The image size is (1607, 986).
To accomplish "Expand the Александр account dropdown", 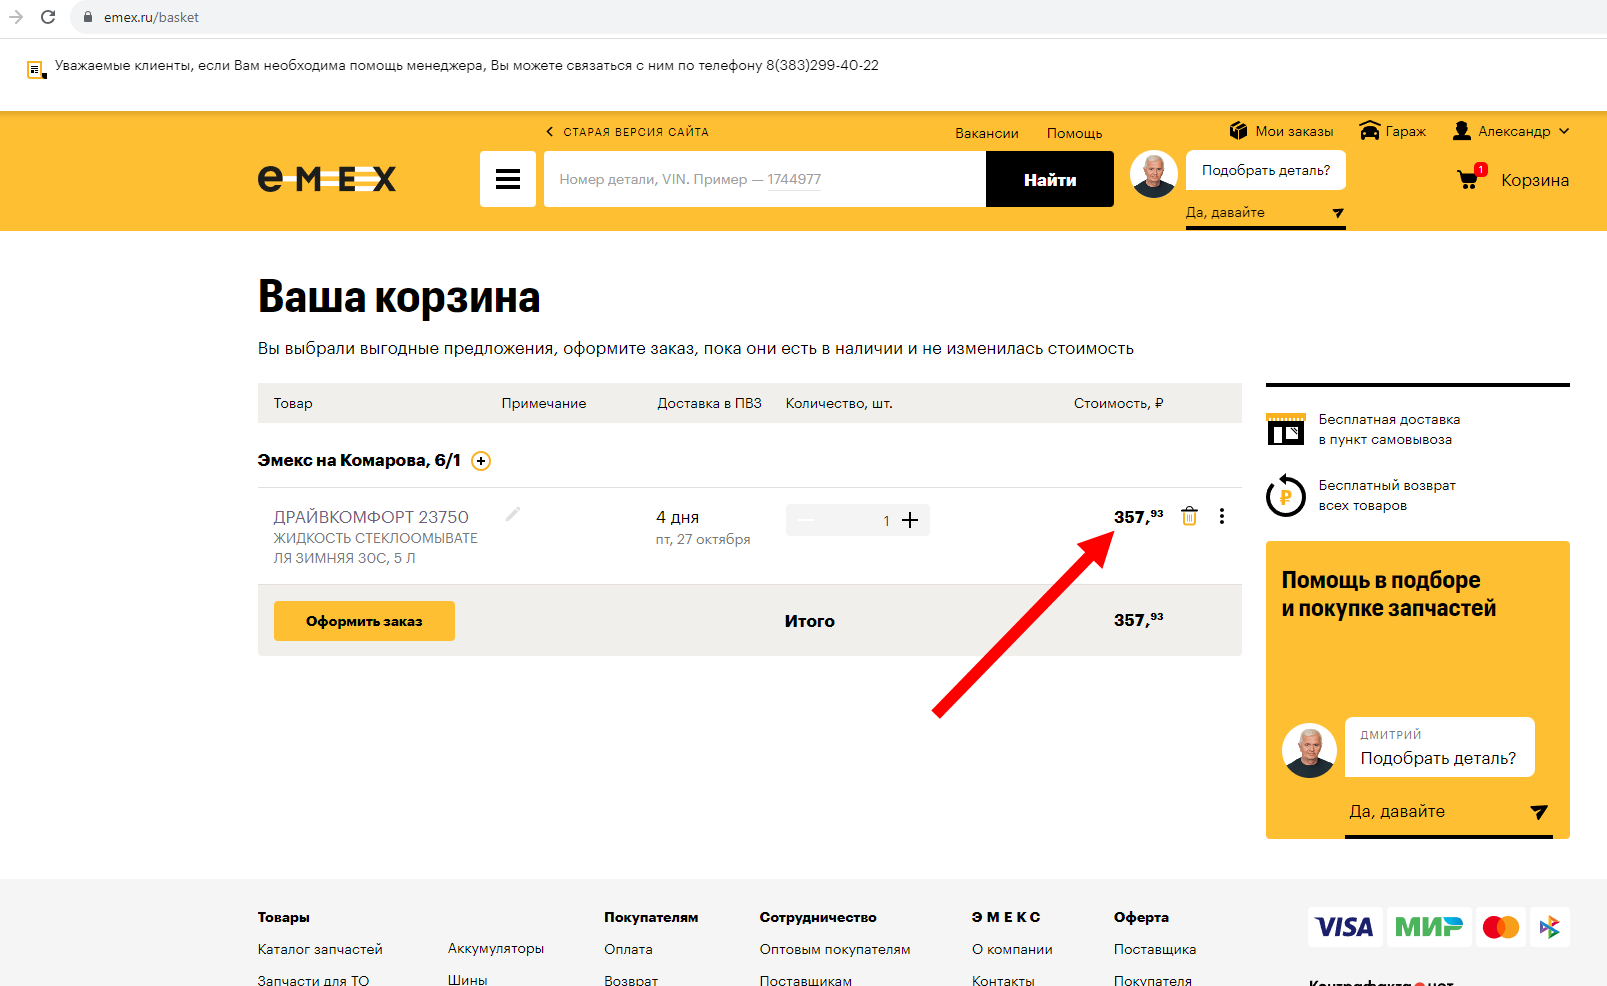I will pyautogui.click(x=1511, y=131).
